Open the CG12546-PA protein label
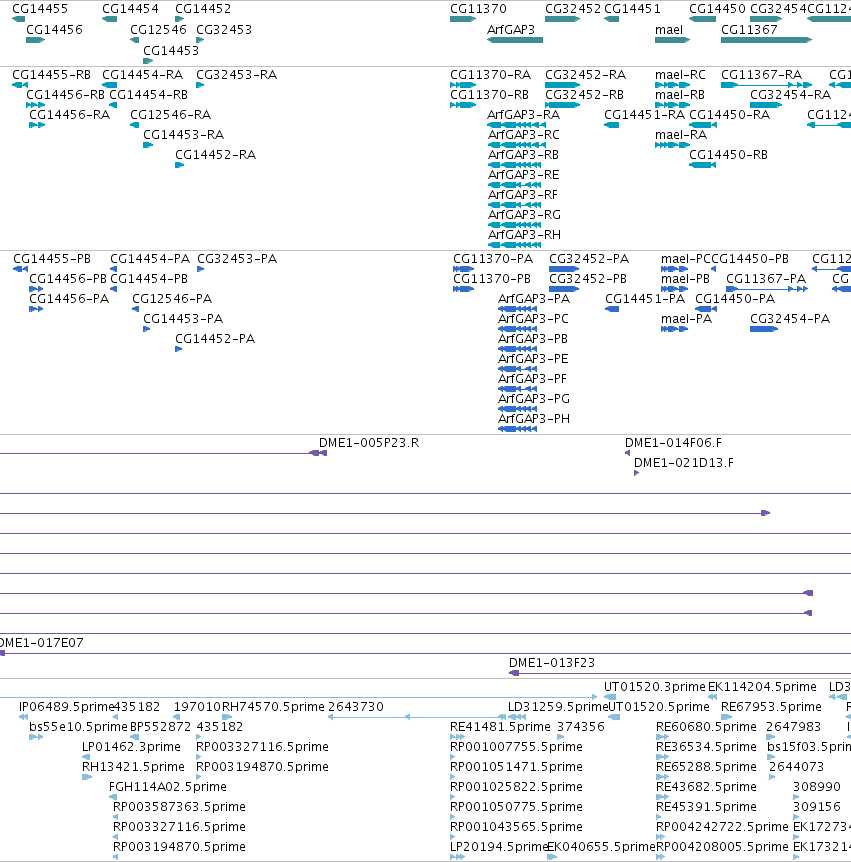 (172, 299)
